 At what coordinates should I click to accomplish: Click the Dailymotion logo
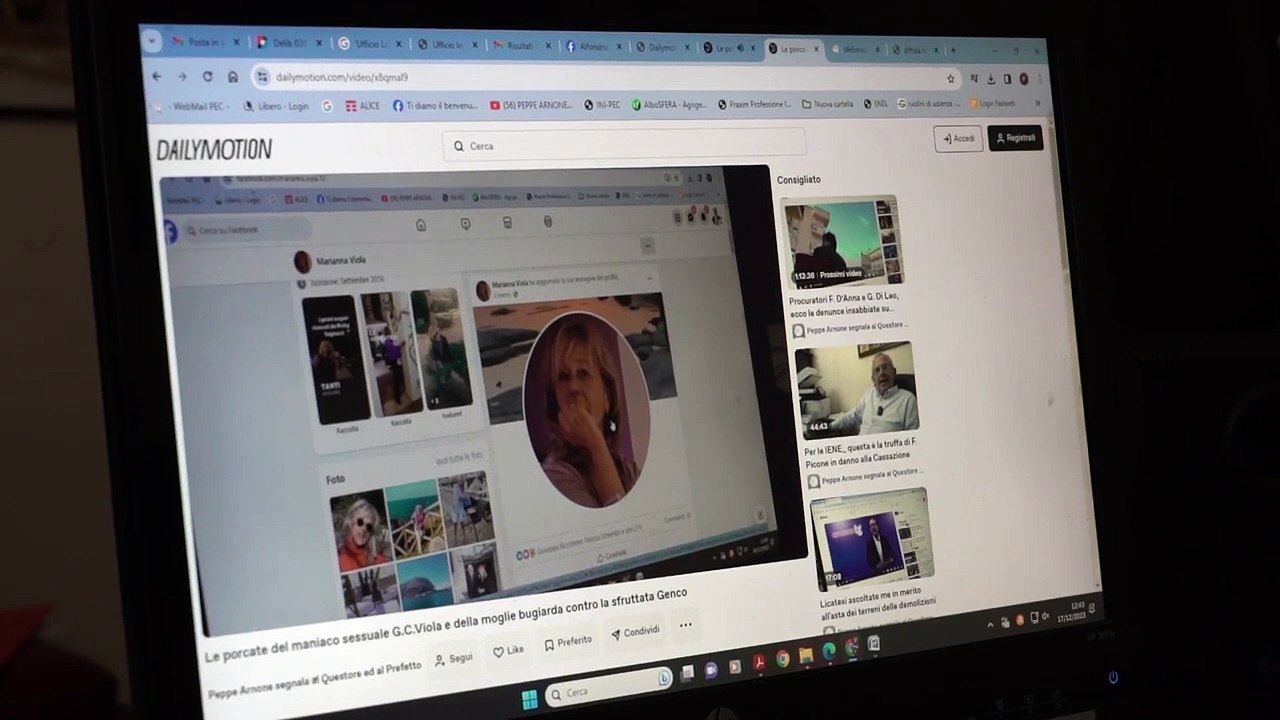coord(214,150)
